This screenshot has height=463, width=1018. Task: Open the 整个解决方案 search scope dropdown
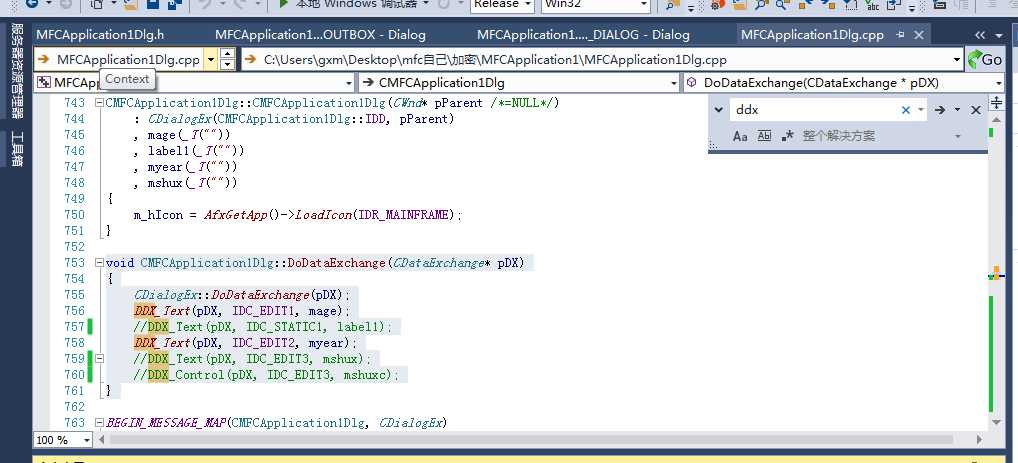pos(958,136)
